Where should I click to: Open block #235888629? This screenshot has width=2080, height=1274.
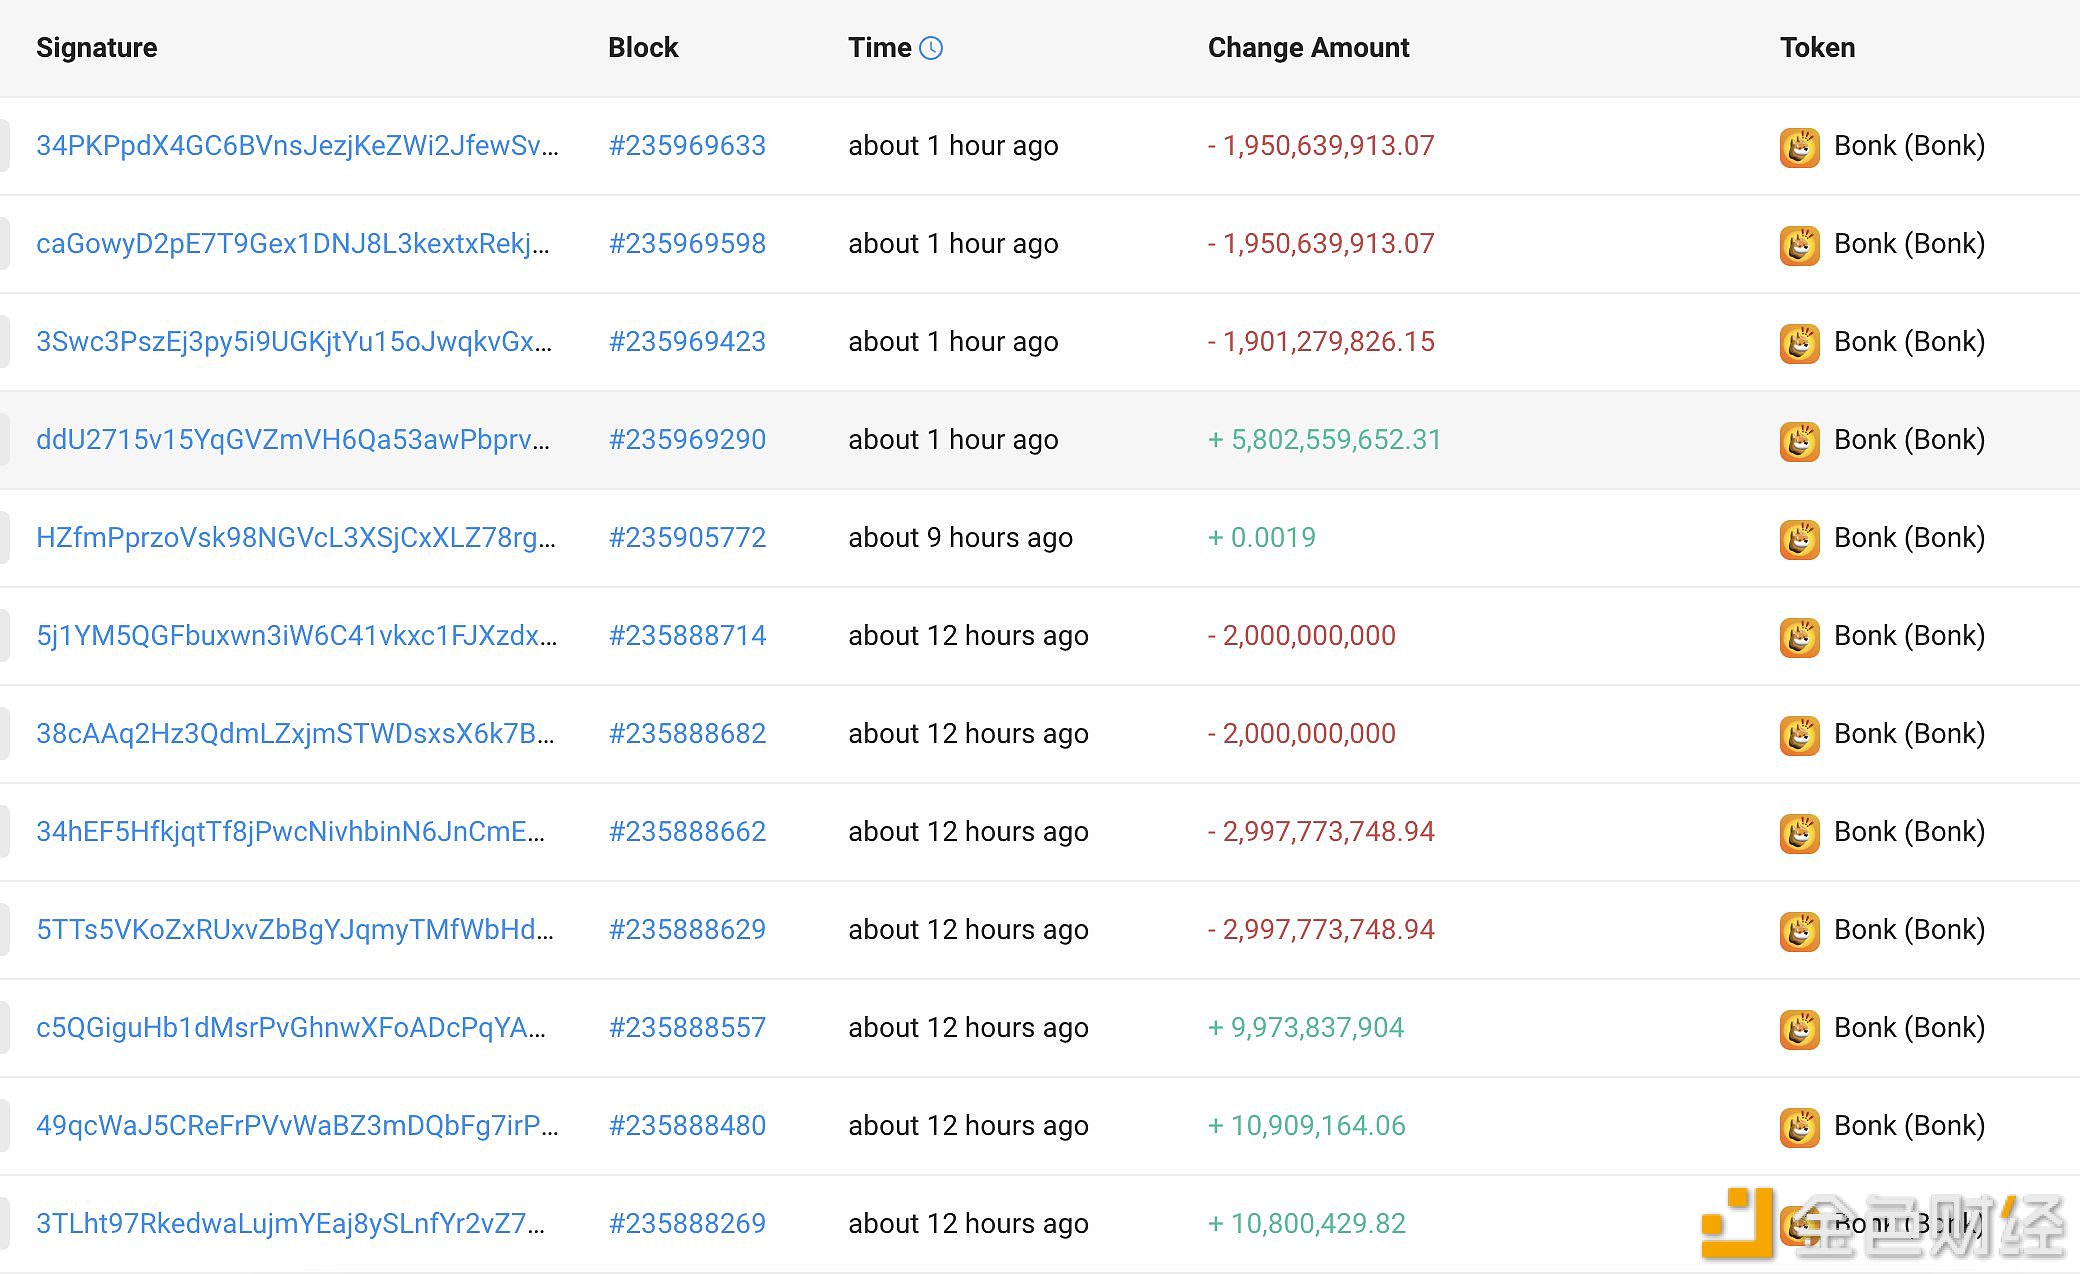click(687, 930)
